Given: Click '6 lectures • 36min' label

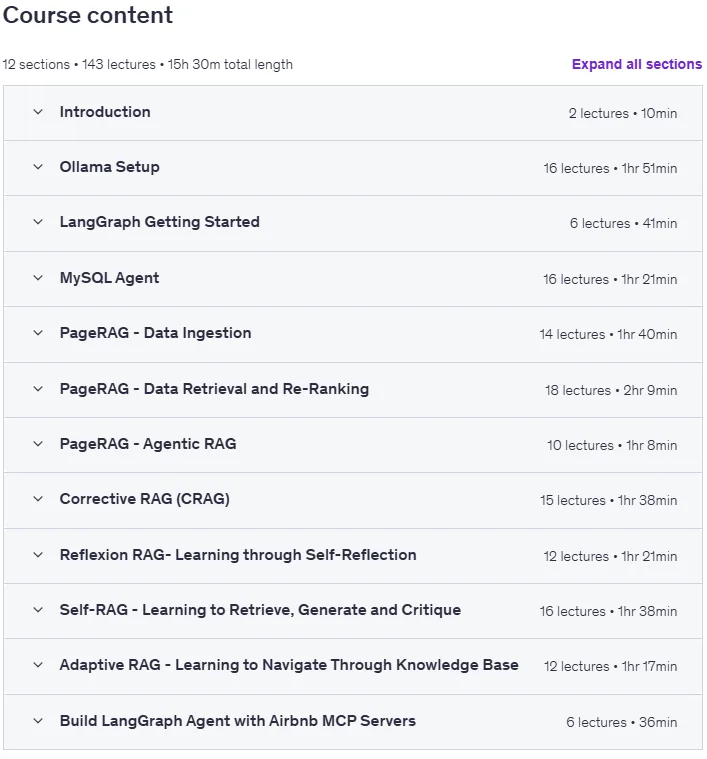Looking at the screenshot, I should [621, 722].
